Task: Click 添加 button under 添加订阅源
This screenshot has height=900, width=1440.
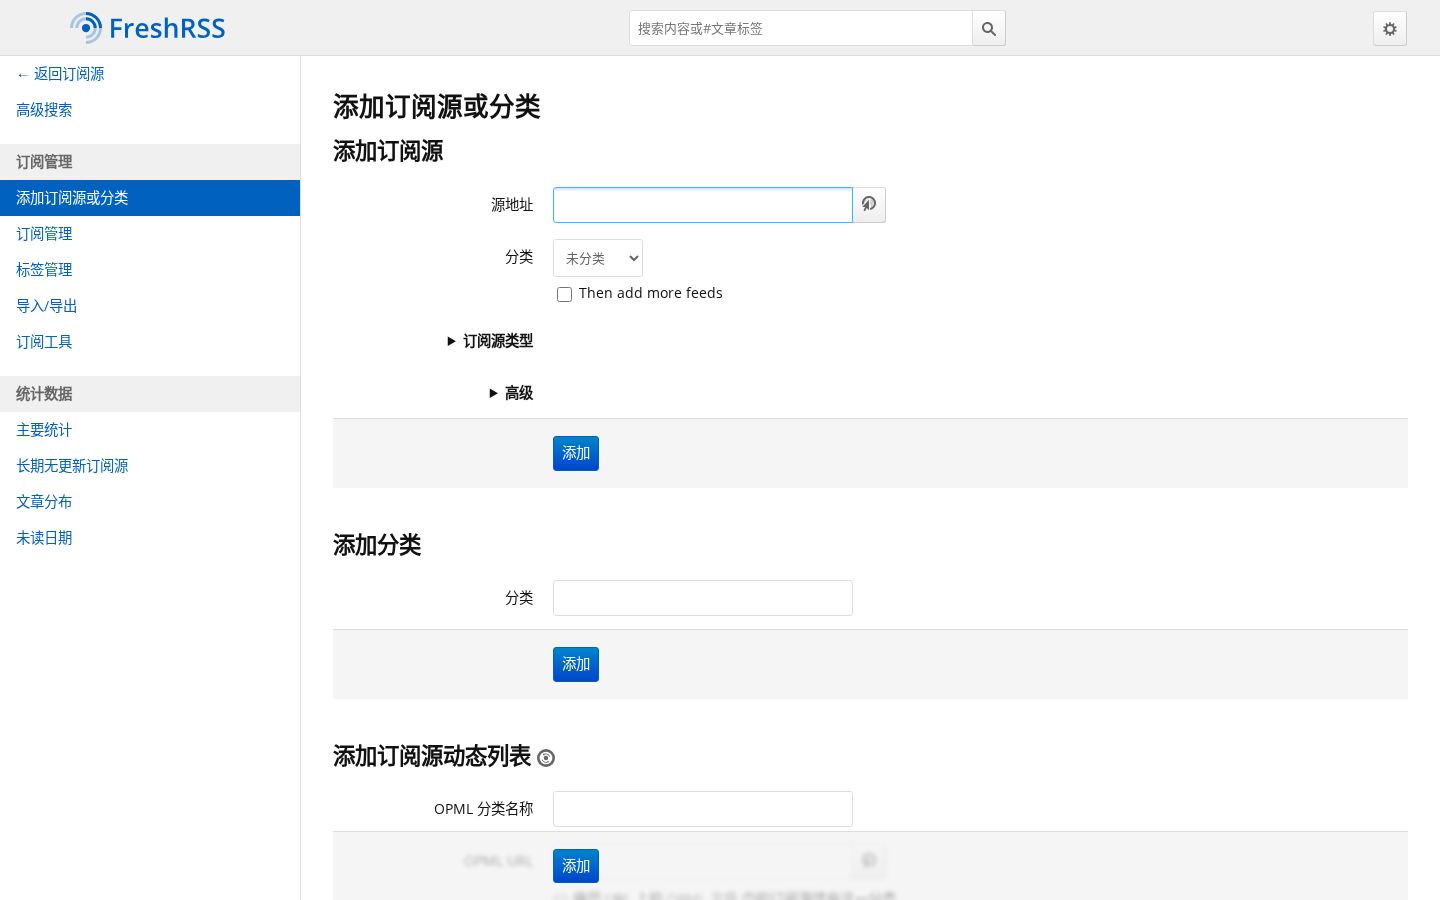Action: pyautogui.click(x=576, y=453)
